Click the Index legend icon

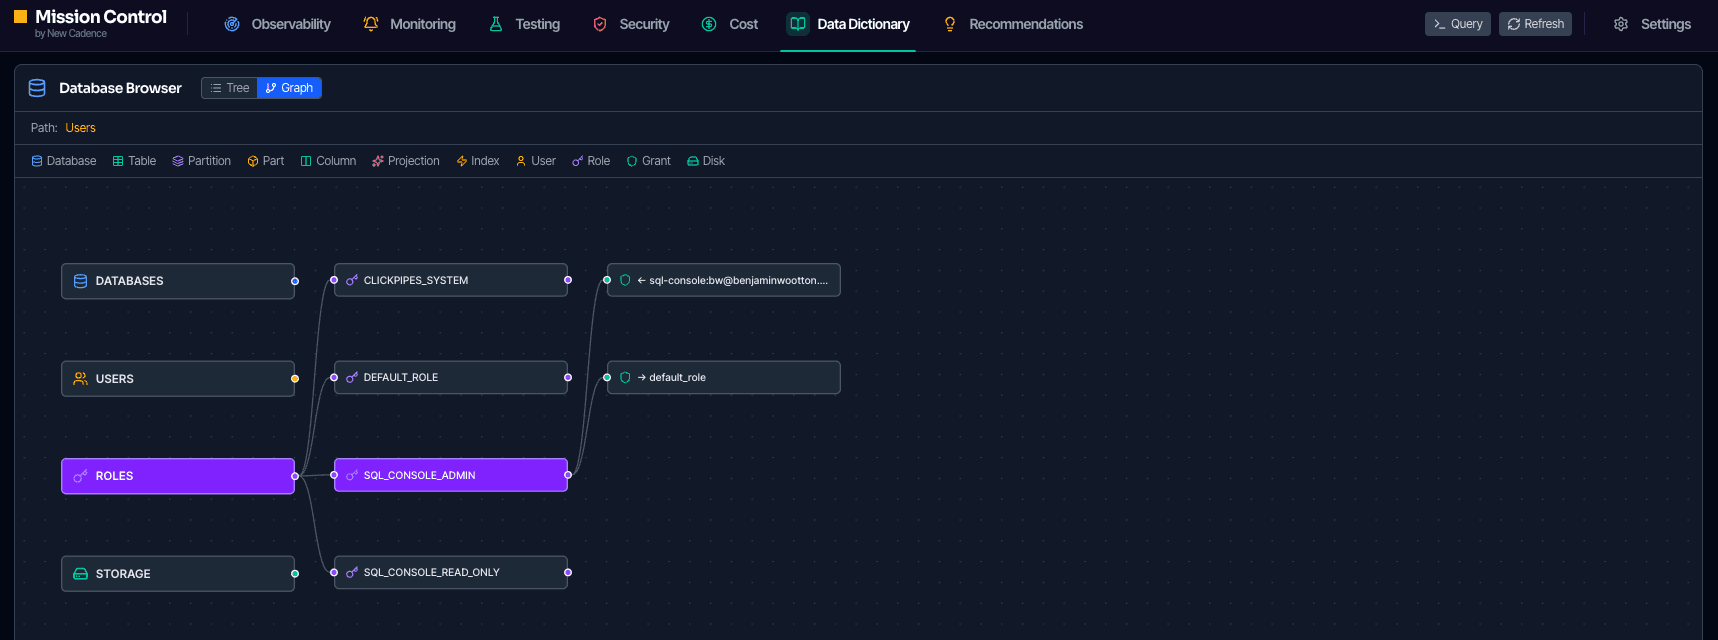click(462, 161)
